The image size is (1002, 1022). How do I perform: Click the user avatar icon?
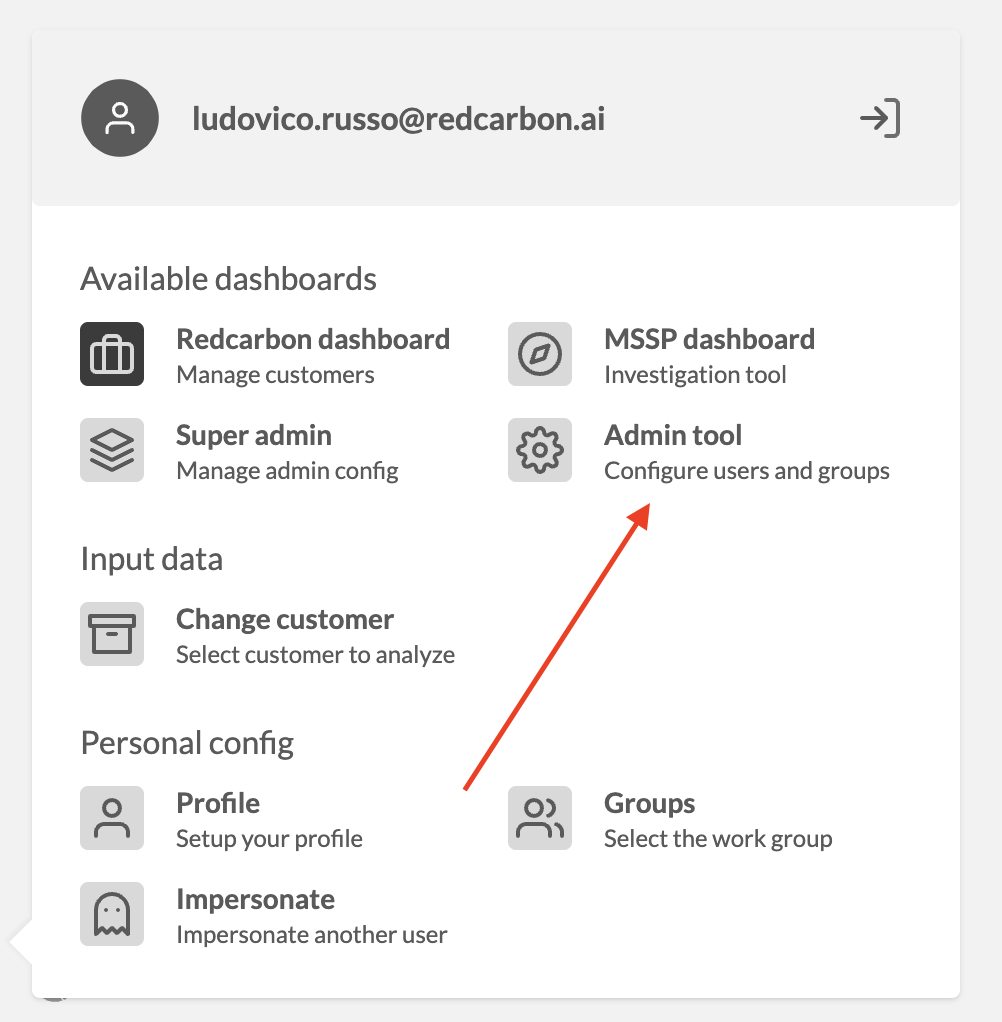pos(120,118)
